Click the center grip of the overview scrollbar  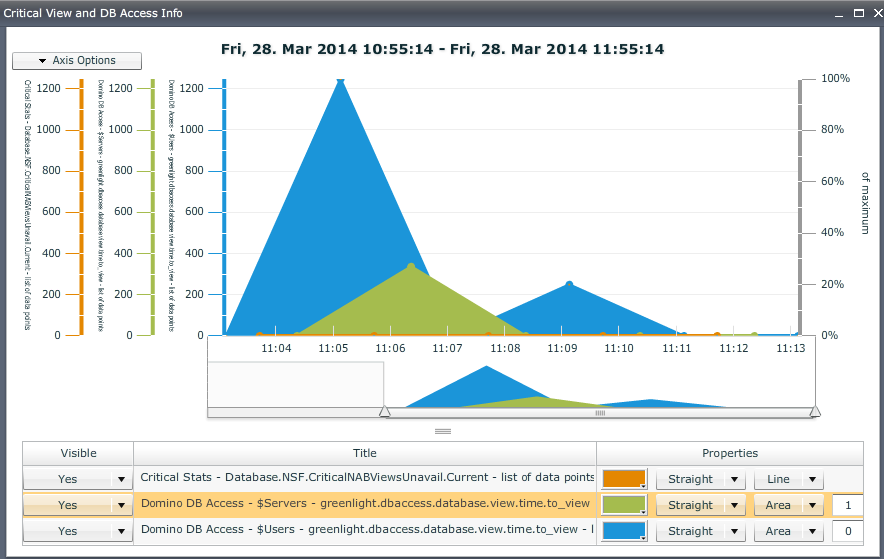pos(600,412)
